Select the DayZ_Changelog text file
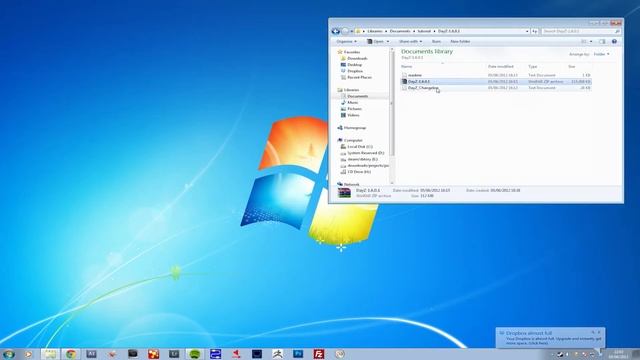640x360 pixels. (496, 88)
